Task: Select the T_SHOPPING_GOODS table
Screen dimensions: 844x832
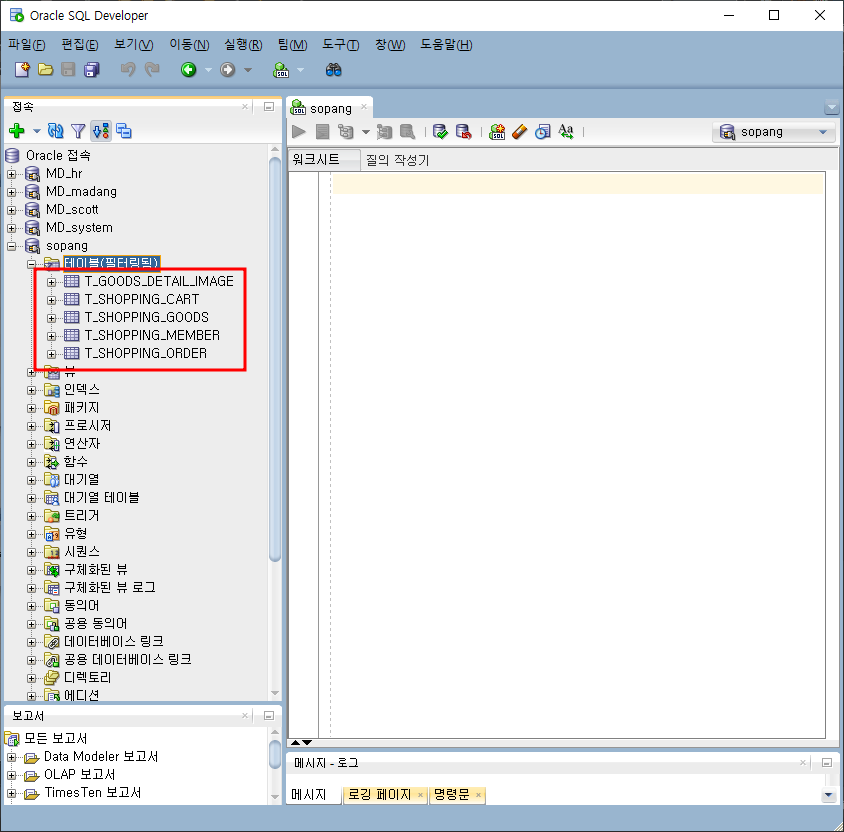Action: [146, 318]
